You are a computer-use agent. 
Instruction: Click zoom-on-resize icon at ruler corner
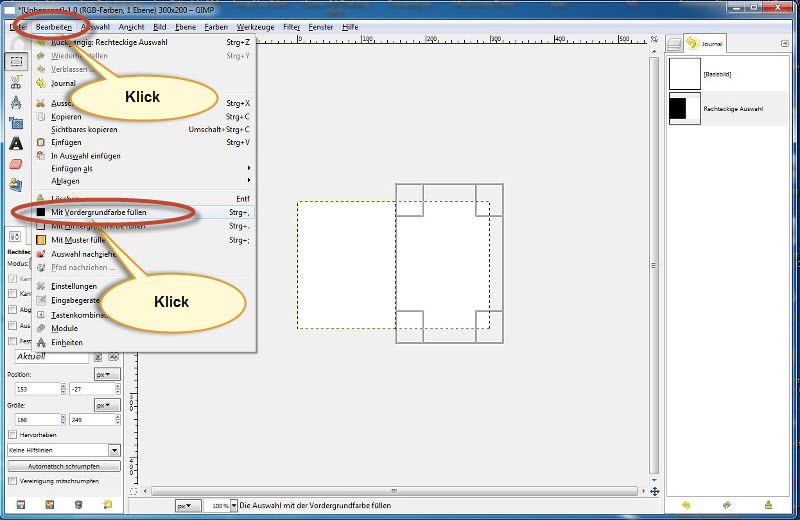(x=655, y=39)
